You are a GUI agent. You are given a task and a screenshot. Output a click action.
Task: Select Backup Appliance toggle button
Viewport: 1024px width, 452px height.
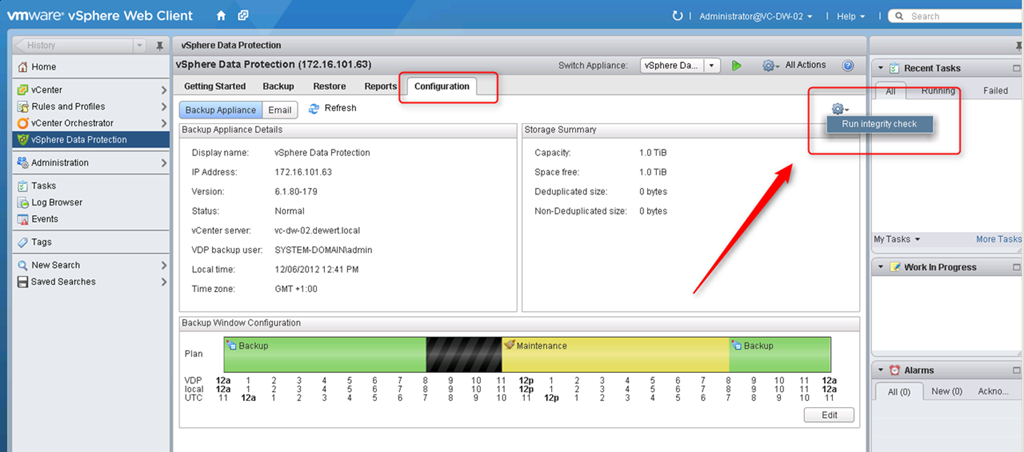[x=221, y=110]
